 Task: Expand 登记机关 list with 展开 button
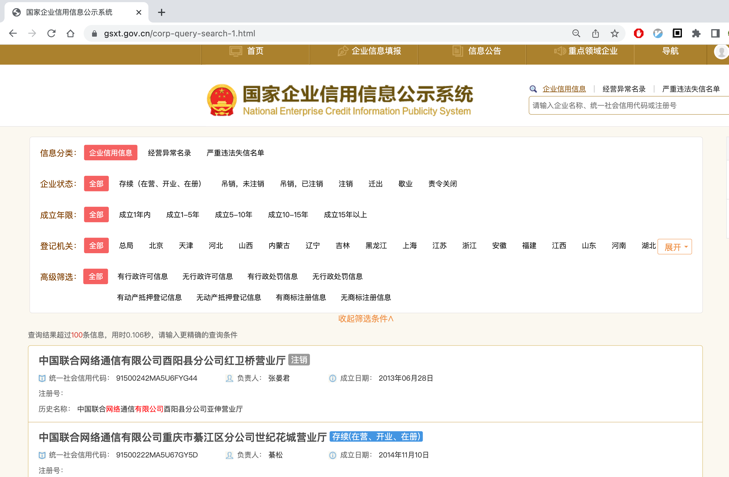675,247
